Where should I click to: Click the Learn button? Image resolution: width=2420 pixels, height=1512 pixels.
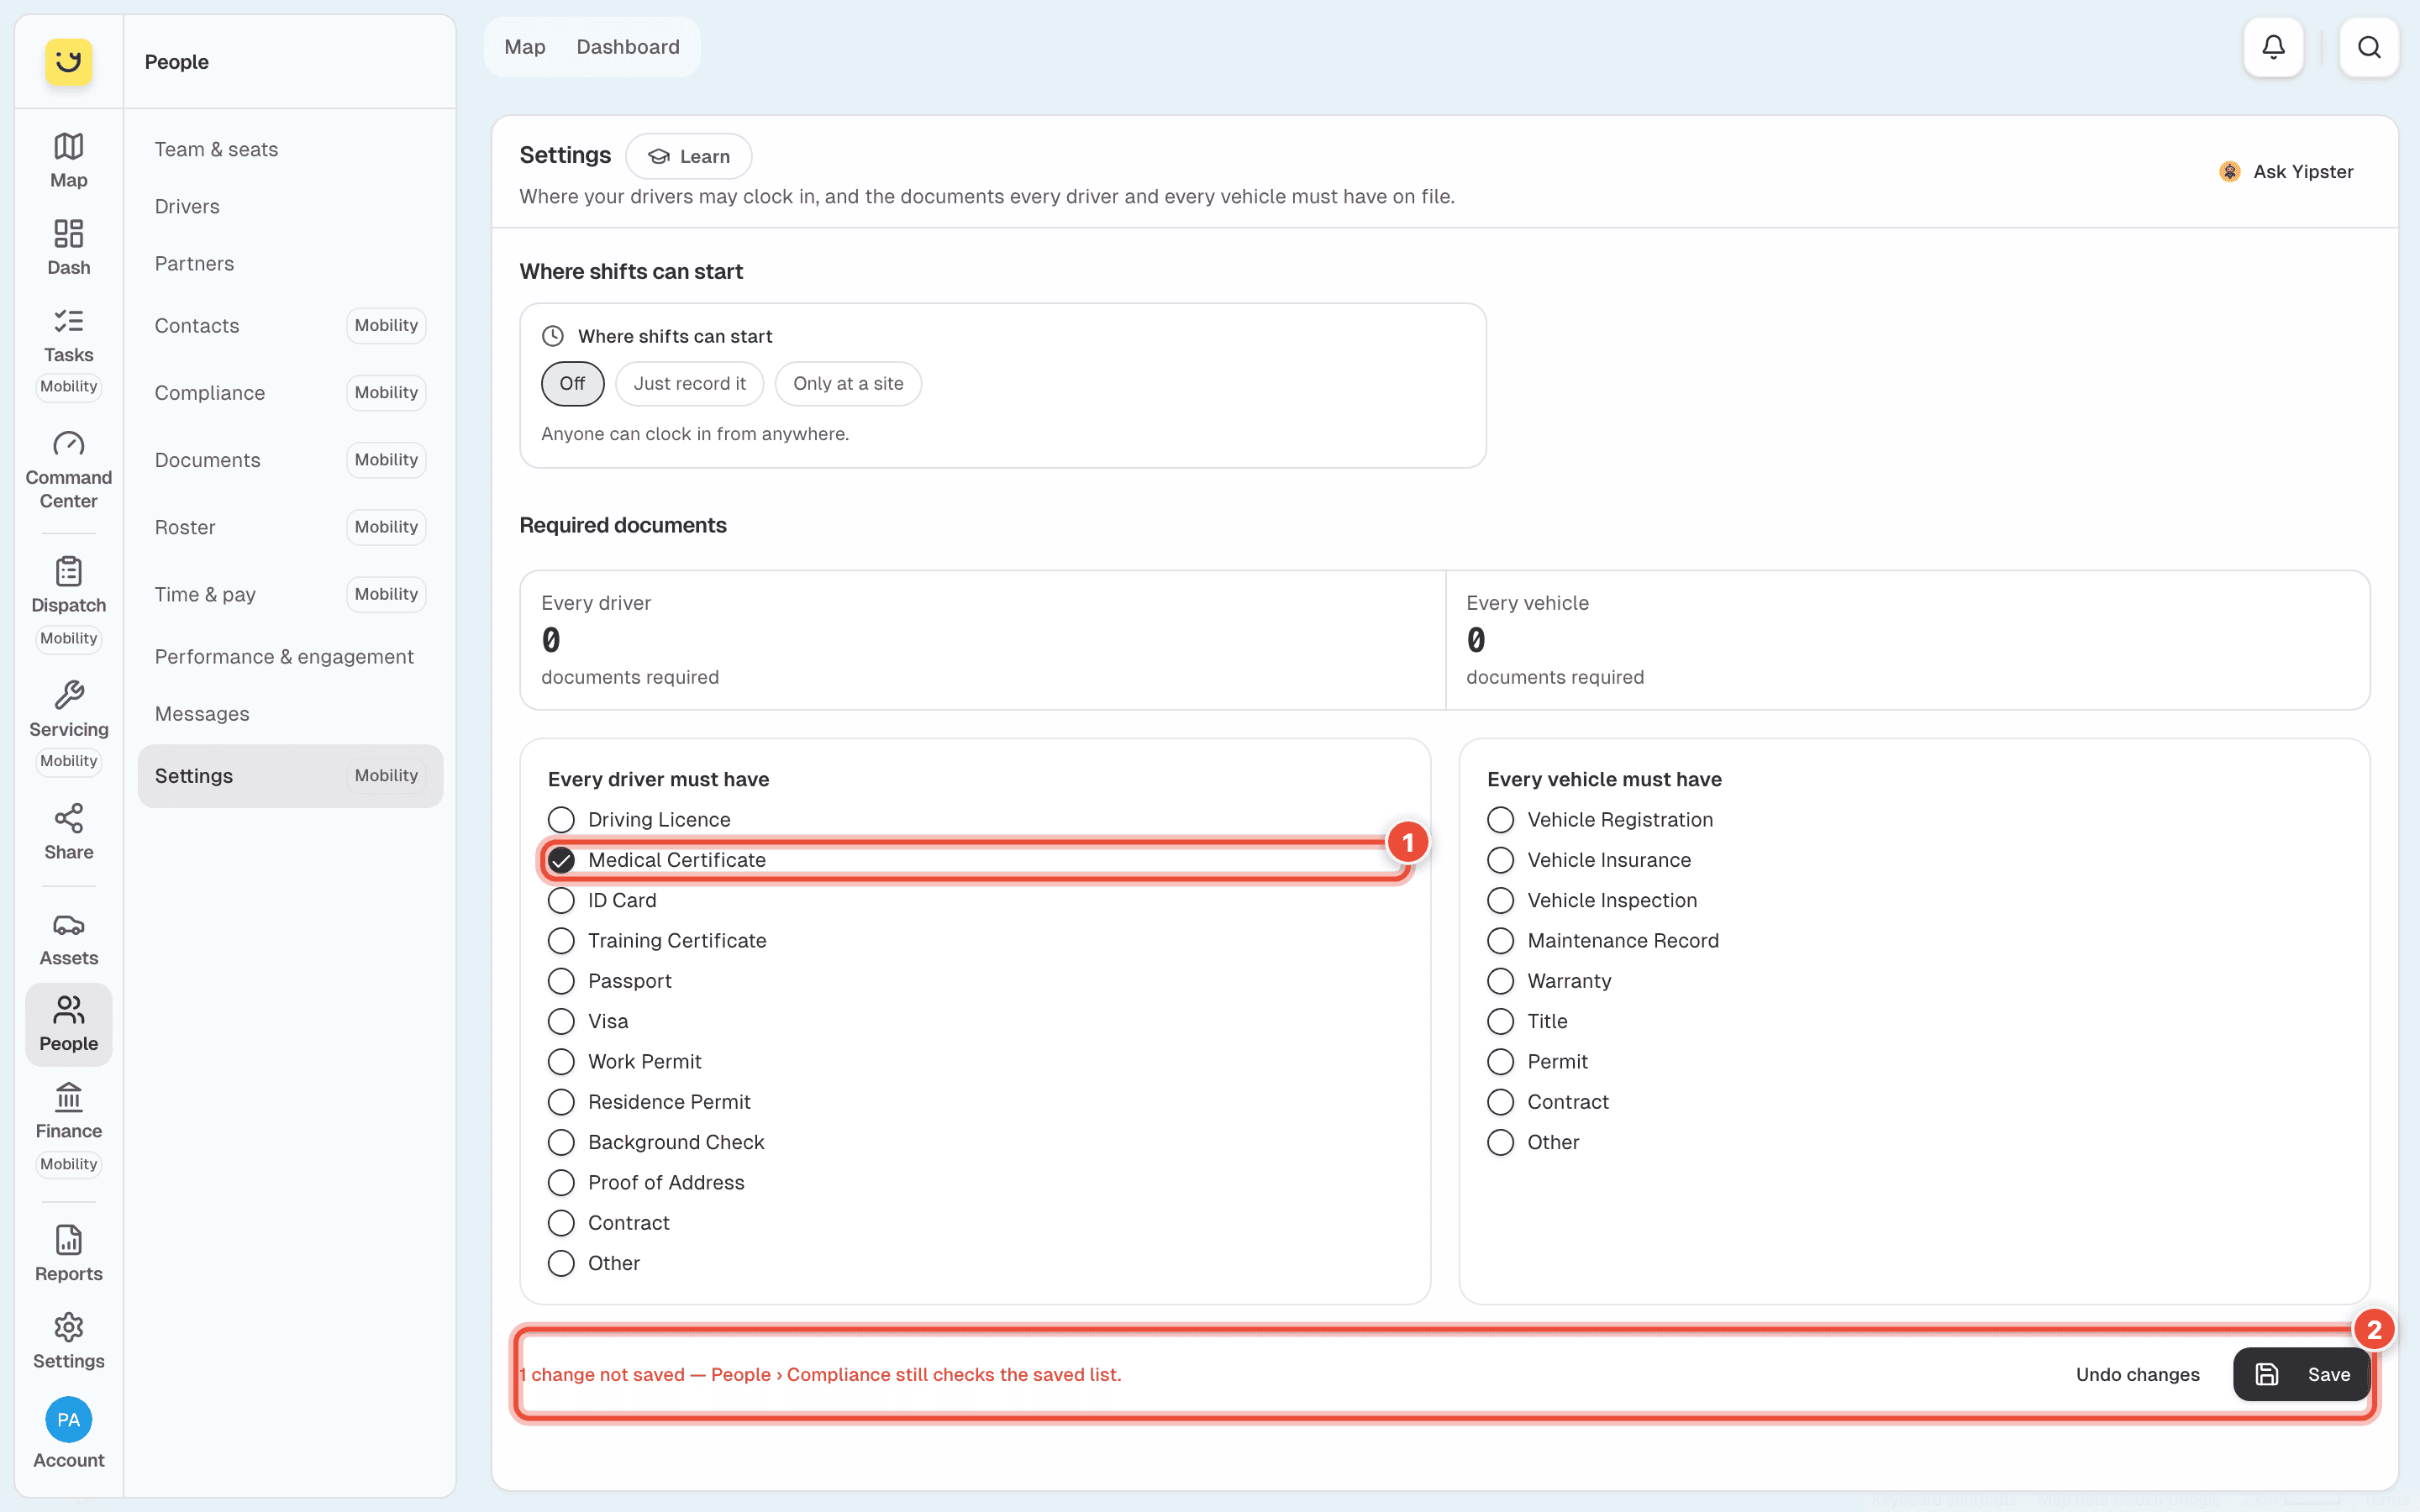coord(688,156)
